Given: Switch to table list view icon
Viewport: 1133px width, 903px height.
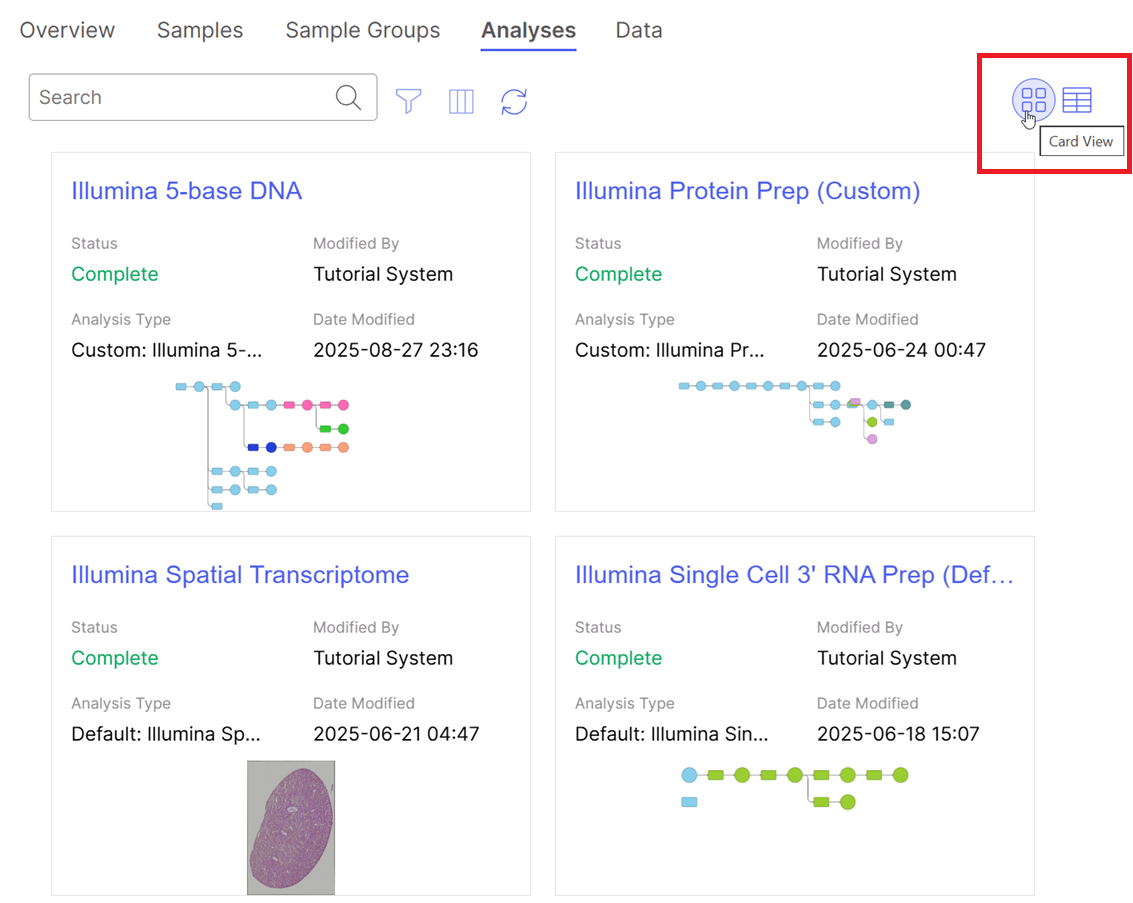Looking at the screenshot, I should point(1077,100).
